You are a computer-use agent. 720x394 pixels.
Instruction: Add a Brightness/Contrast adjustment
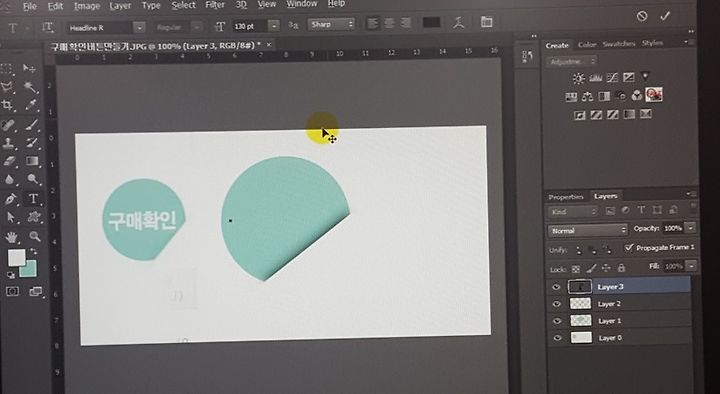tap(578, 78)
